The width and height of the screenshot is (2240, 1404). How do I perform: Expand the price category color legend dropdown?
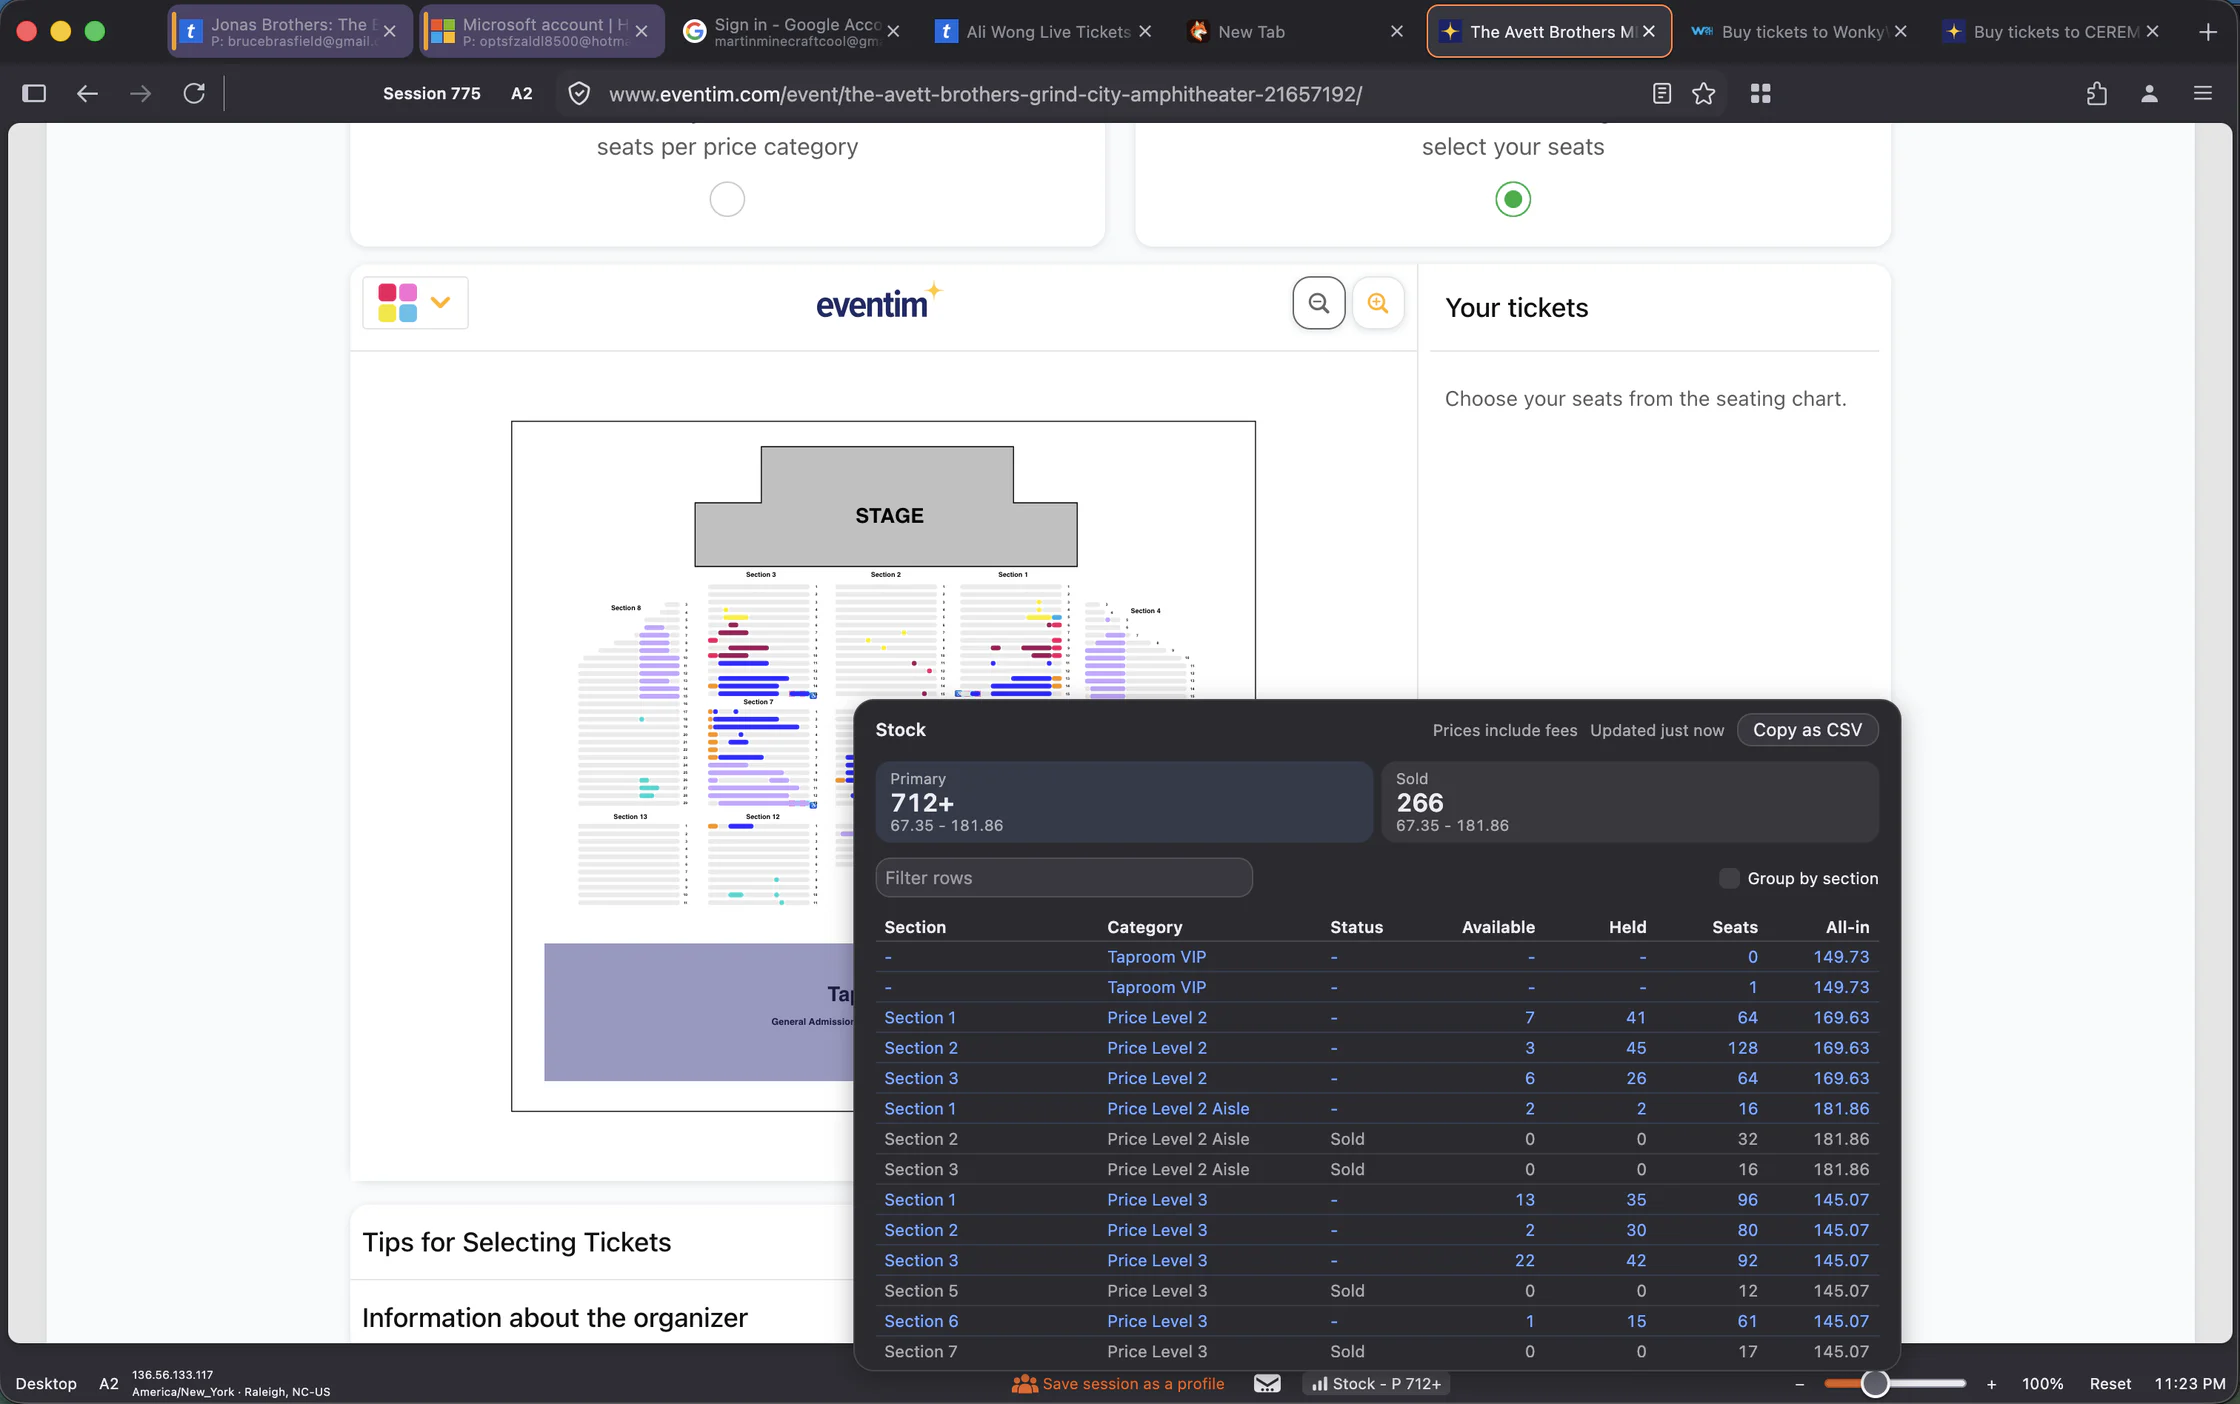point(415,303)
